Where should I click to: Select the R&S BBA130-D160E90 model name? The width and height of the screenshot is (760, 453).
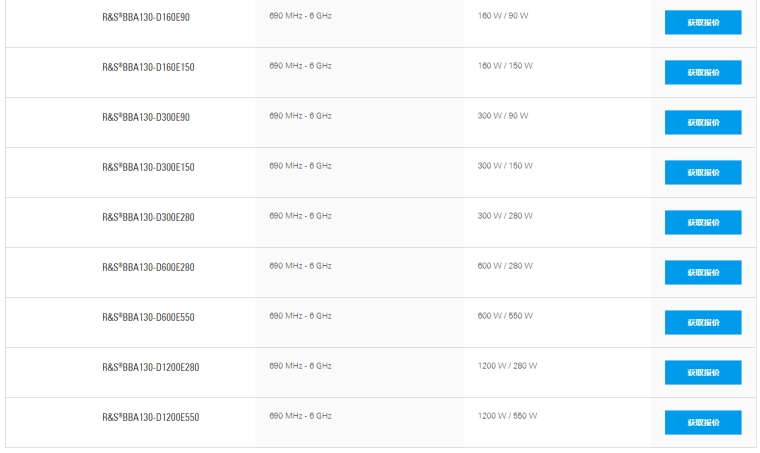point(146,17)
